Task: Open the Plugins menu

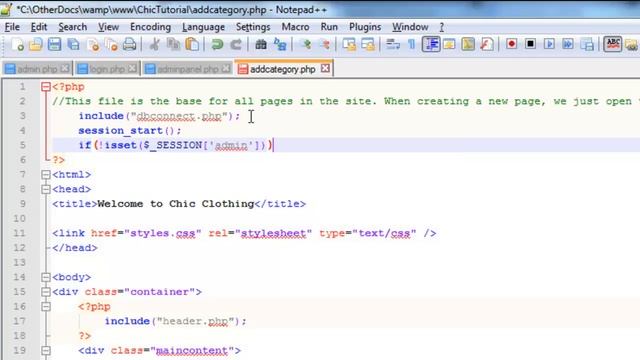Action: (365, 27)
